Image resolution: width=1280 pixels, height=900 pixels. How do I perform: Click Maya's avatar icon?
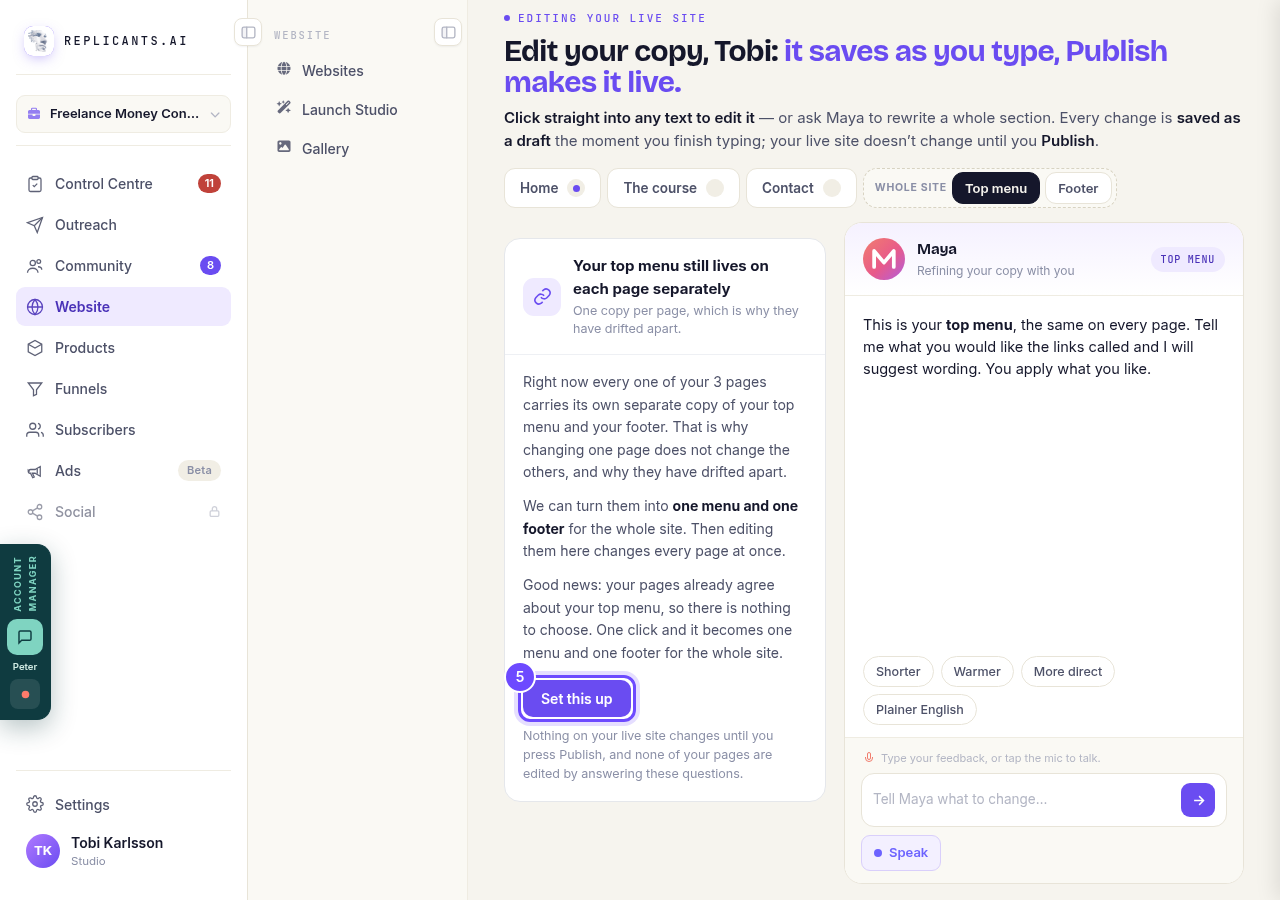click(884, 259)
